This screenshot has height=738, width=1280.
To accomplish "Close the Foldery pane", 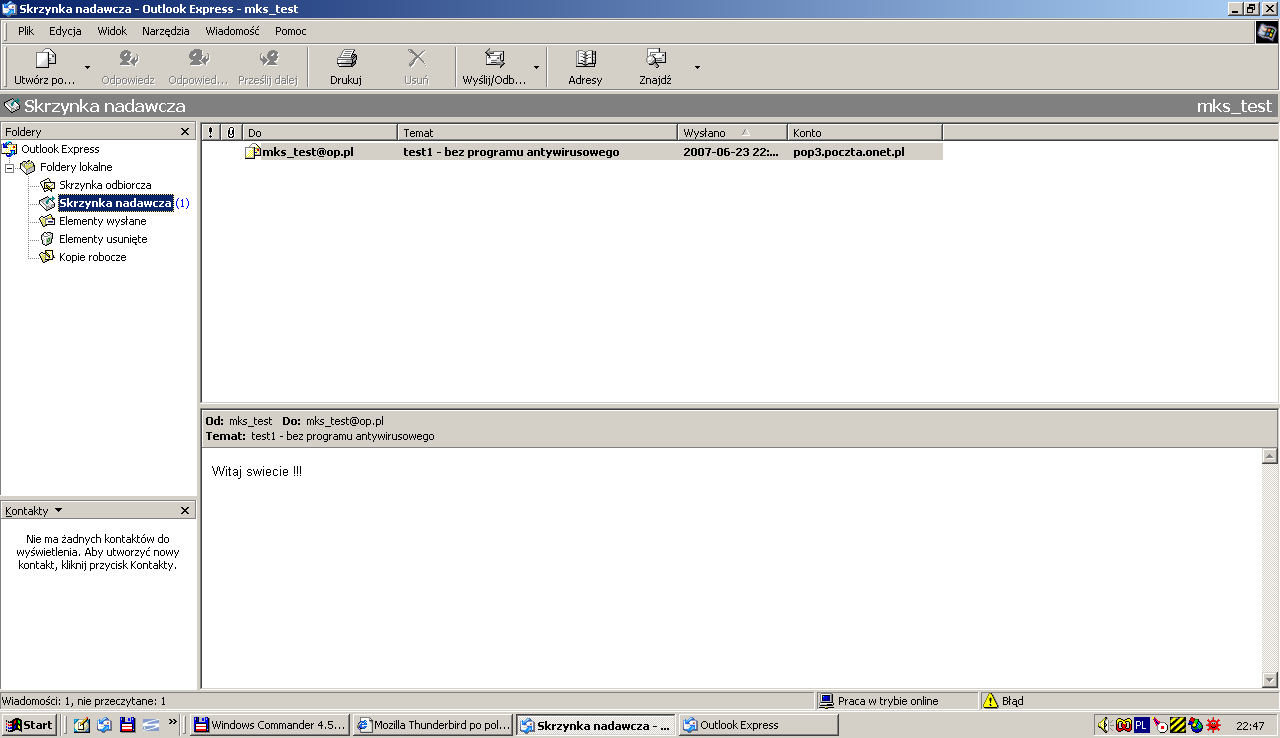I will [x=185, y=132].
